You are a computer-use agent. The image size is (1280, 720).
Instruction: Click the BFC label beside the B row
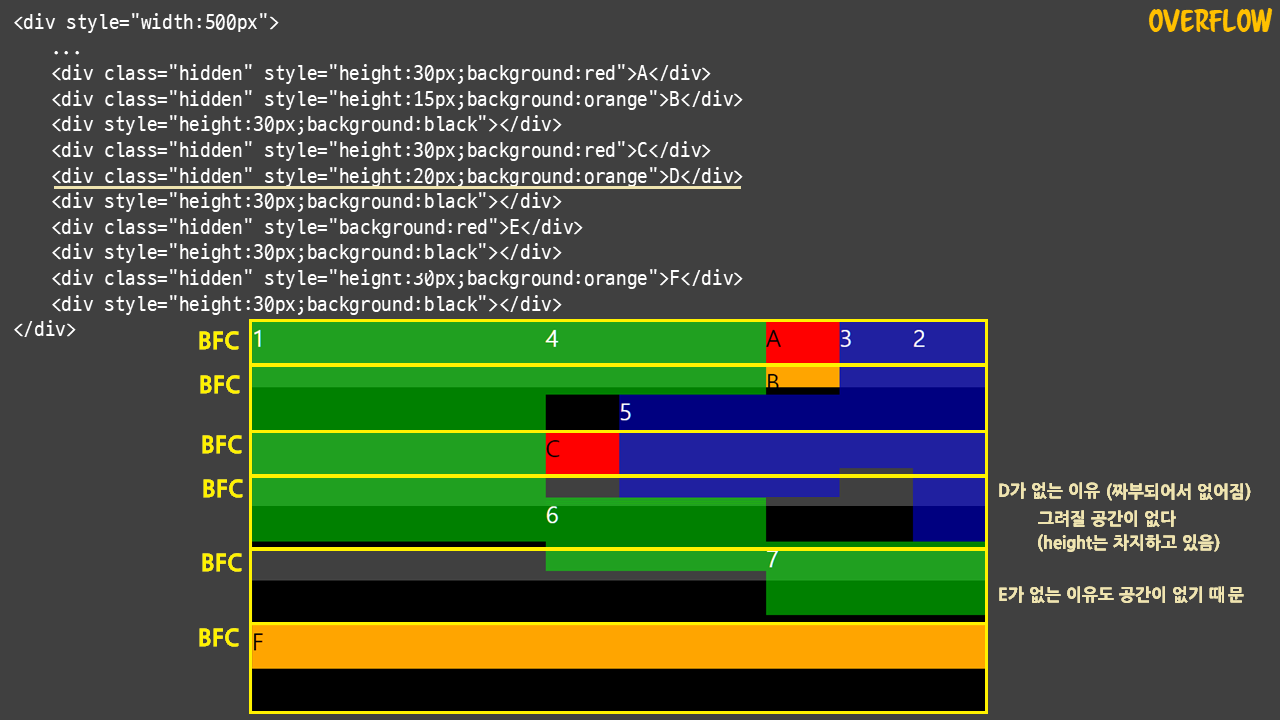pos(220,385)
